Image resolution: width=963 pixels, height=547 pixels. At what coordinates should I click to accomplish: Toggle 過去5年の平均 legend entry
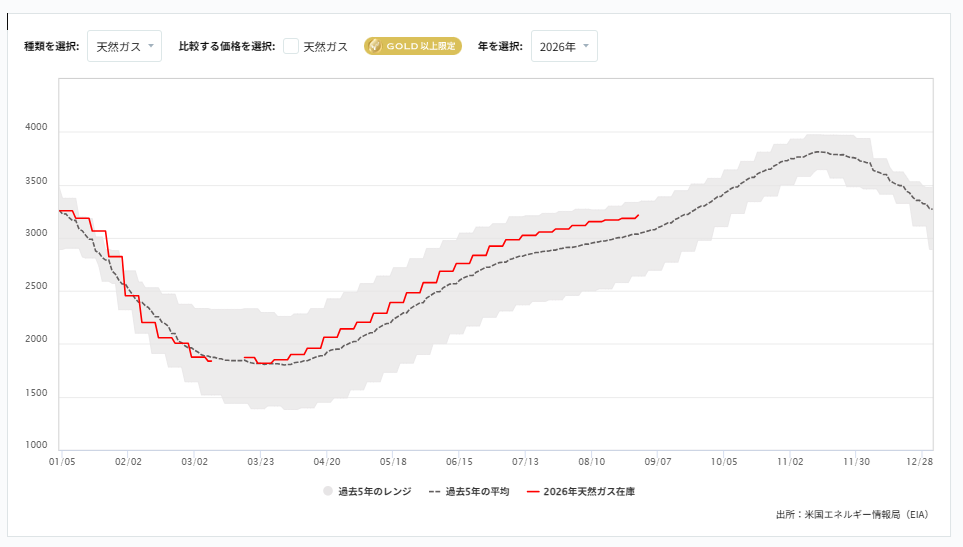click(469, 491)
